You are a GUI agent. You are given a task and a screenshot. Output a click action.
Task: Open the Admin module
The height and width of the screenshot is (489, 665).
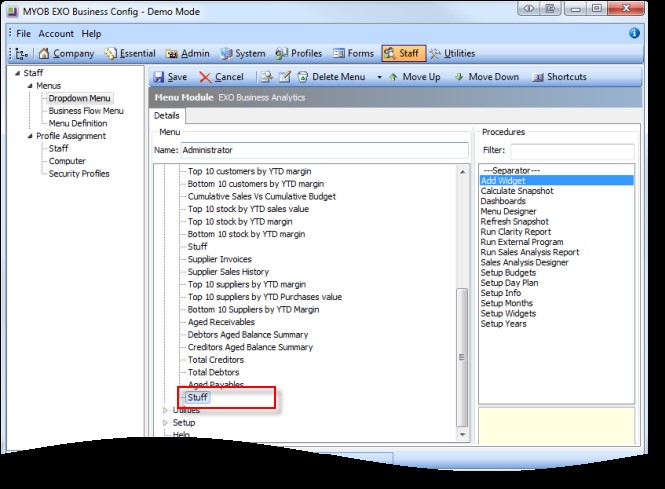[x=188, y=53]
